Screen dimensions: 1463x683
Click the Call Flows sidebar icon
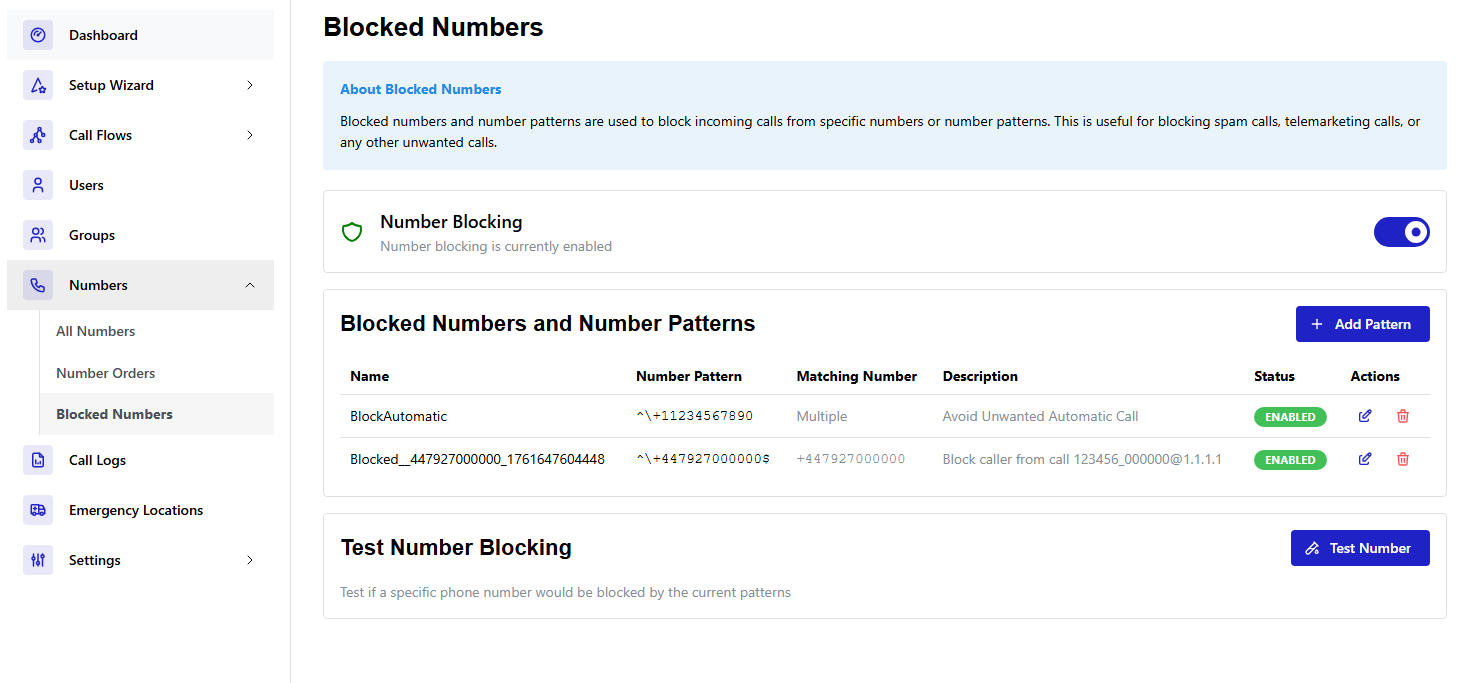(38, 135)
